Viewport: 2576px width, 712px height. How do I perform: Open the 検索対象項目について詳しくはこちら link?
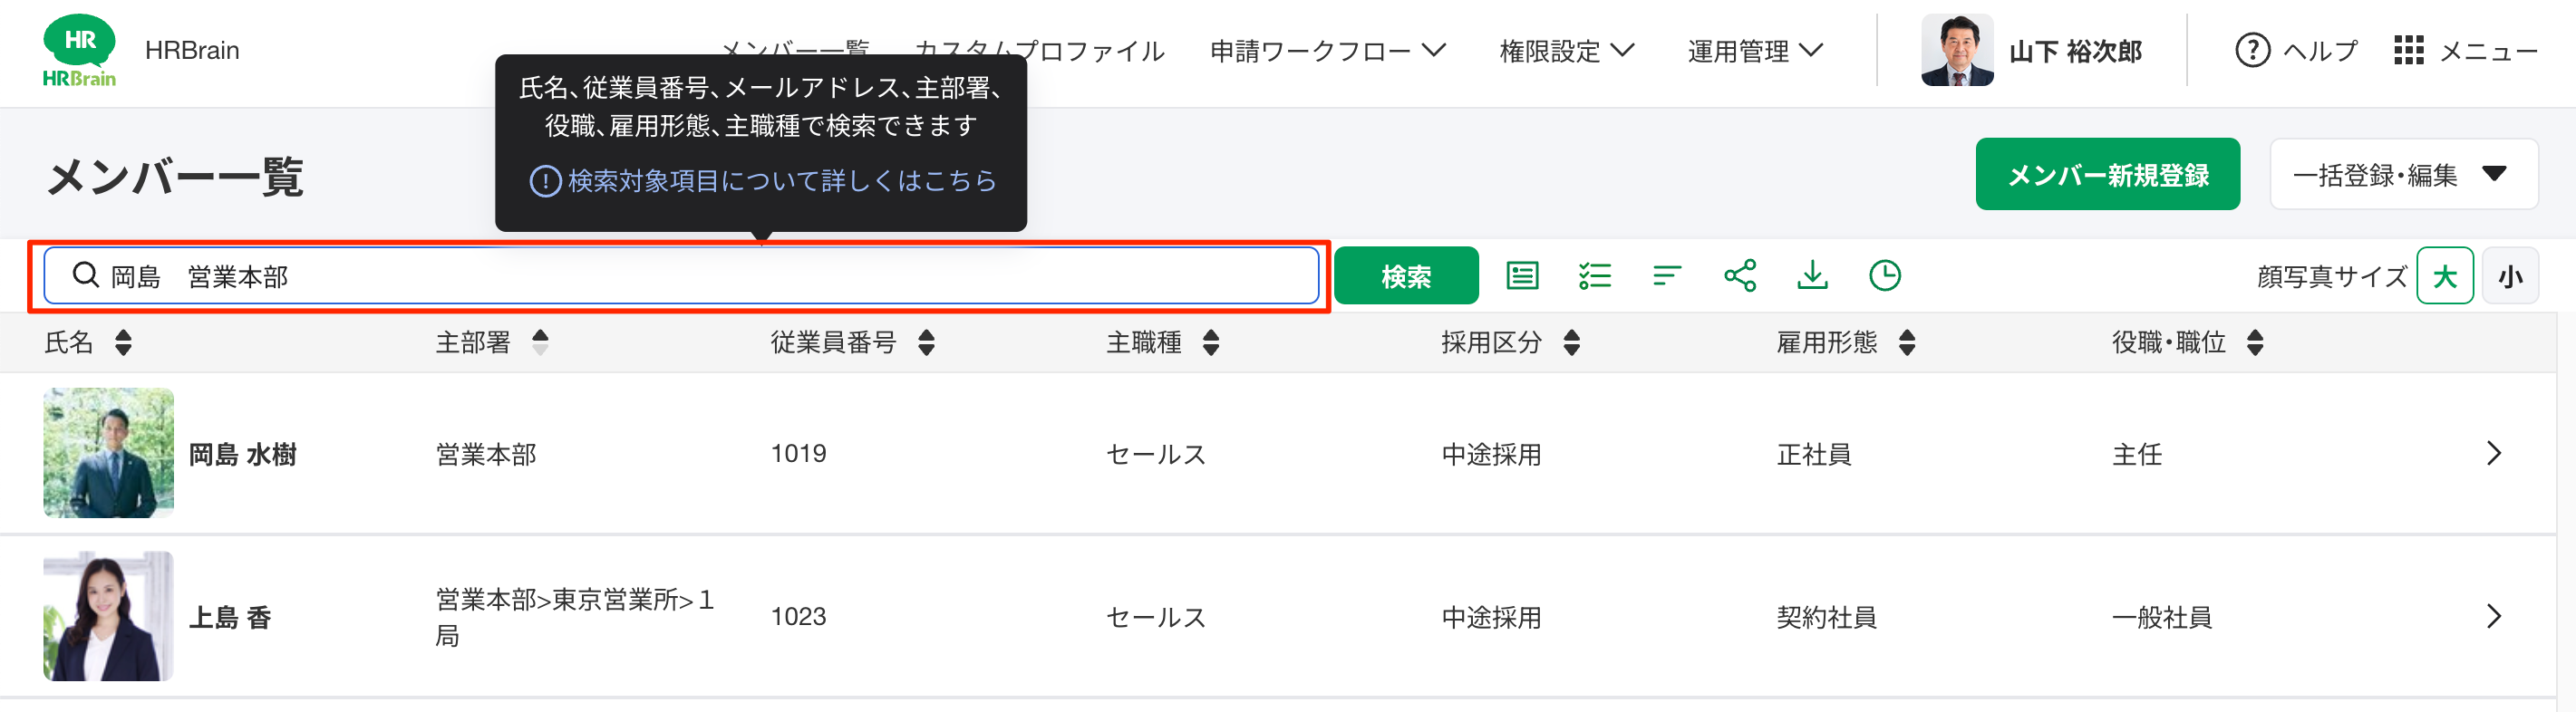[762, 181]
